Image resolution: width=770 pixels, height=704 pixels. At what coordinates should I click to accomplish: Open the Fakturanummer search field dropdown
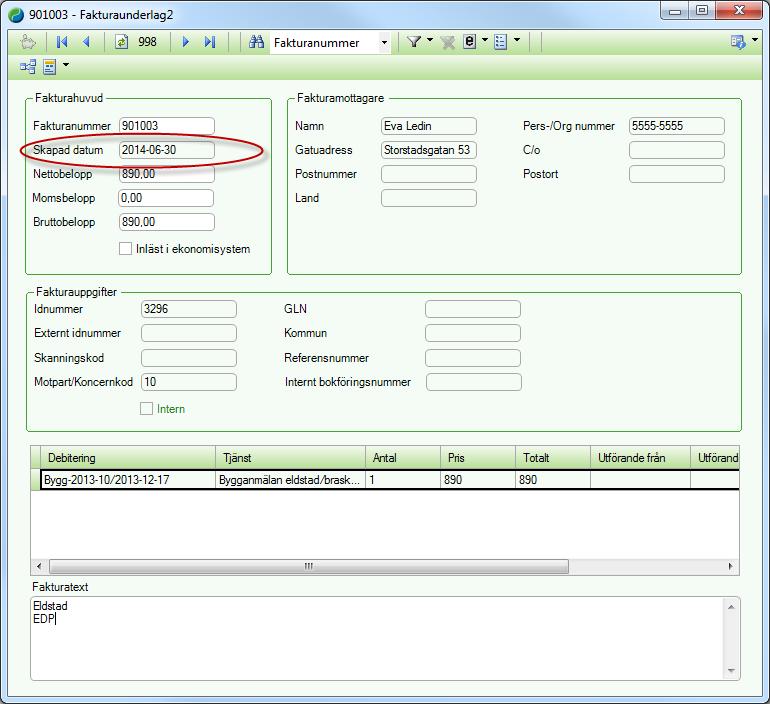385,43
